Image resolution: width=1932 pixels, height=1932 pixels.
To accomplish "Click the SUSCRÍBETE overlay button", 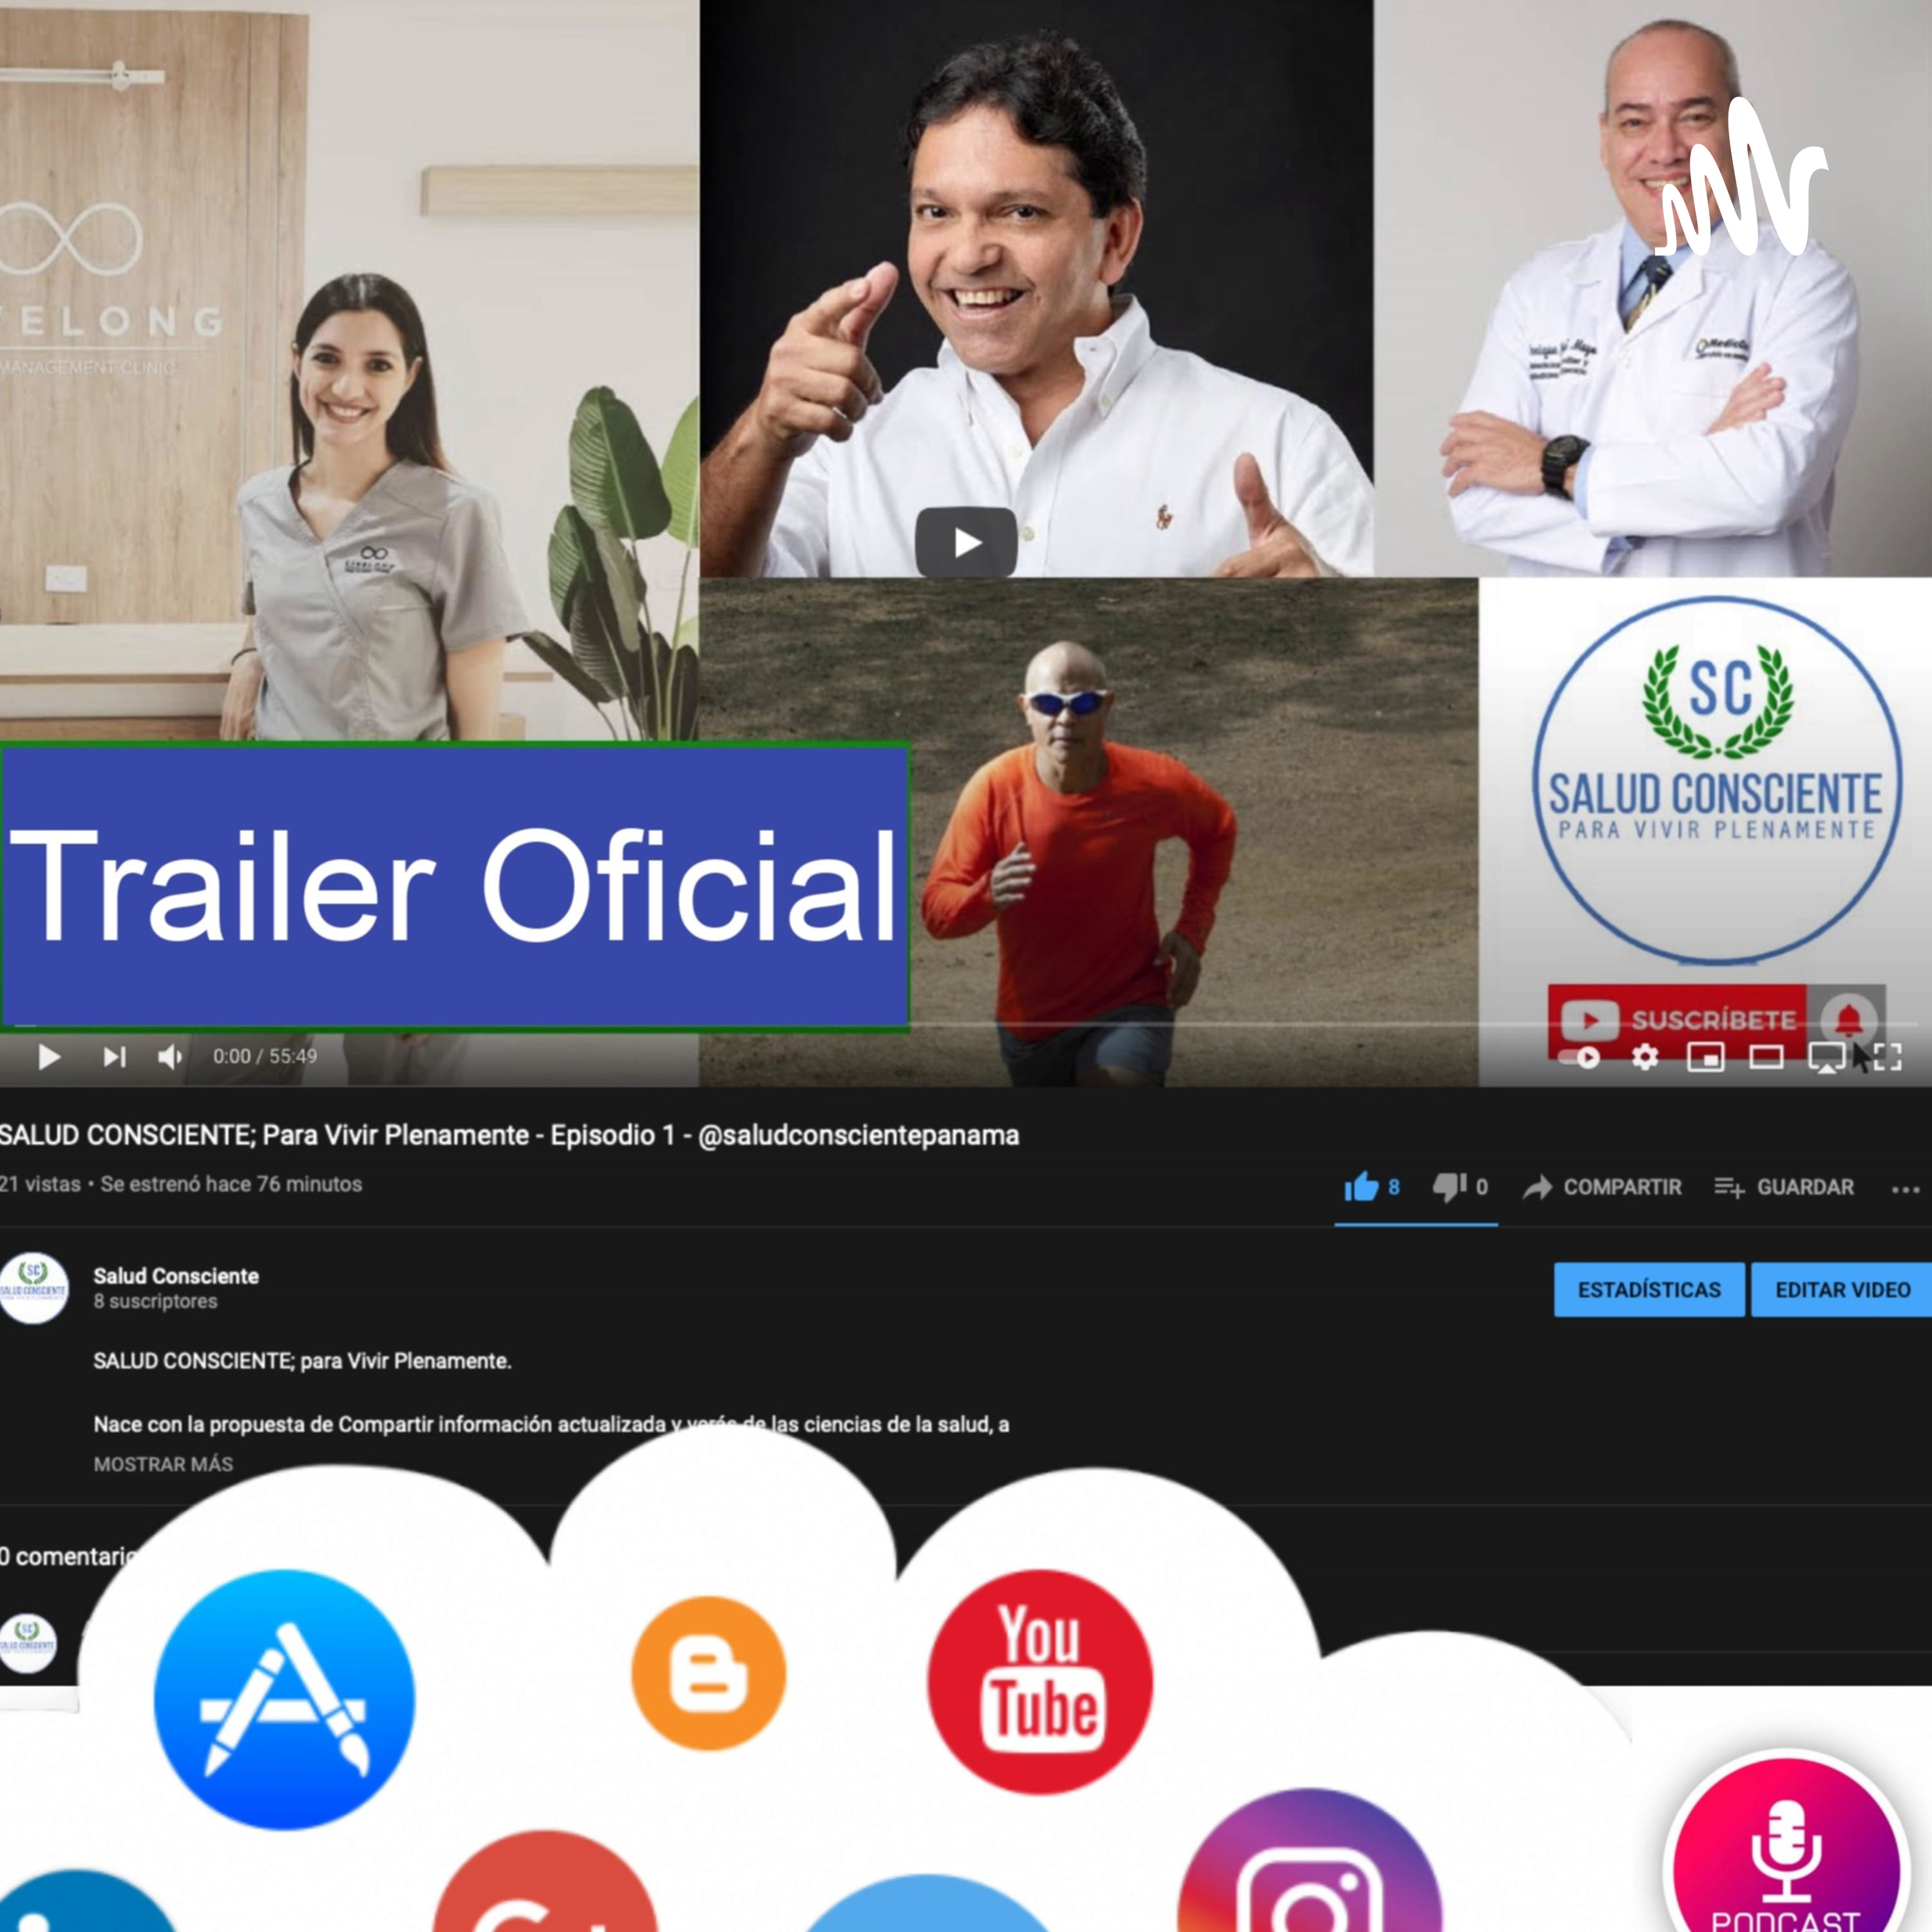I will click(1678, 1020).
